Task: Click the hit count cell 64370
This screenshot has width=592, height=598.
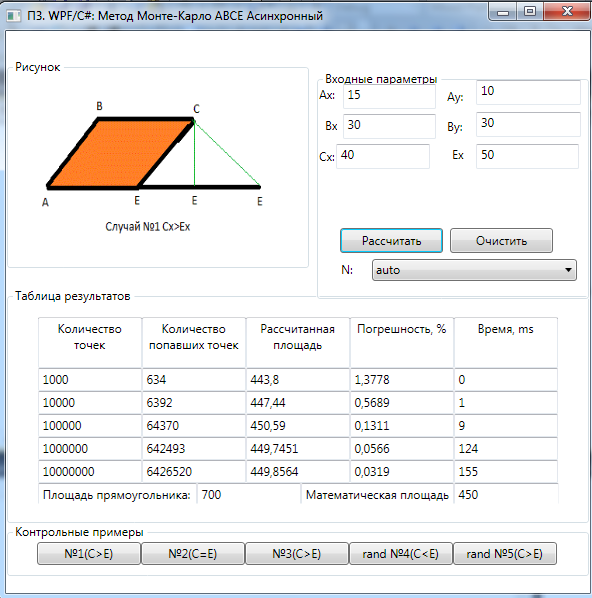Action: click(194, 426)
